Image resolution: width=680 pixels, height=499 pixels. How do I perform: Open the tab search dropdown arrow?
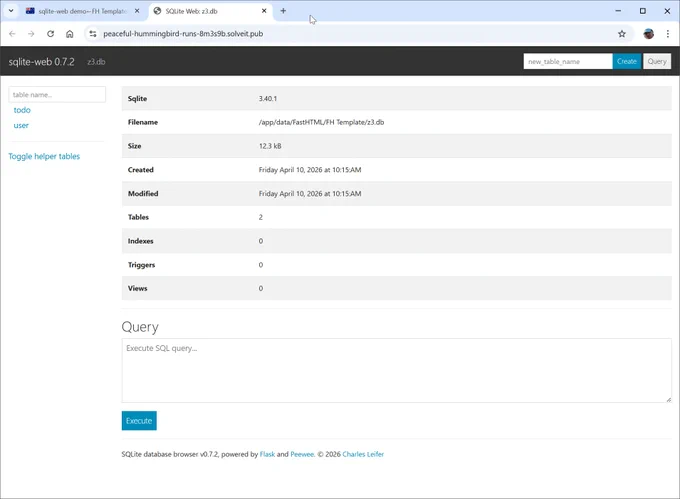11,11
